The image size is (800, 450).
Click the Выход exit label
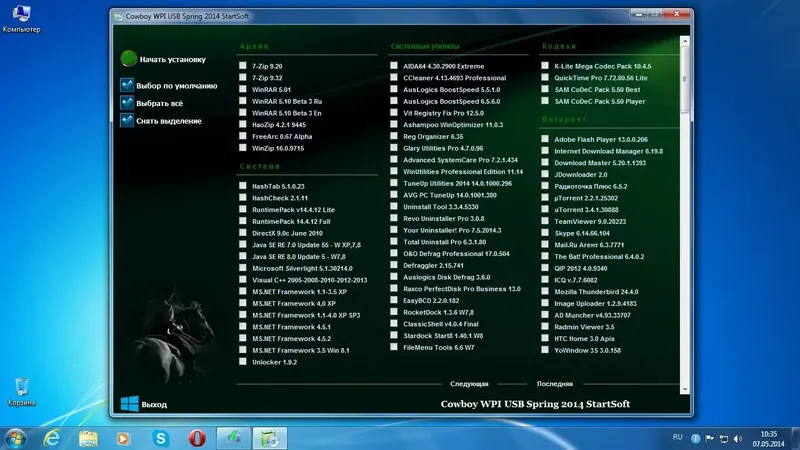pos(154,405)
